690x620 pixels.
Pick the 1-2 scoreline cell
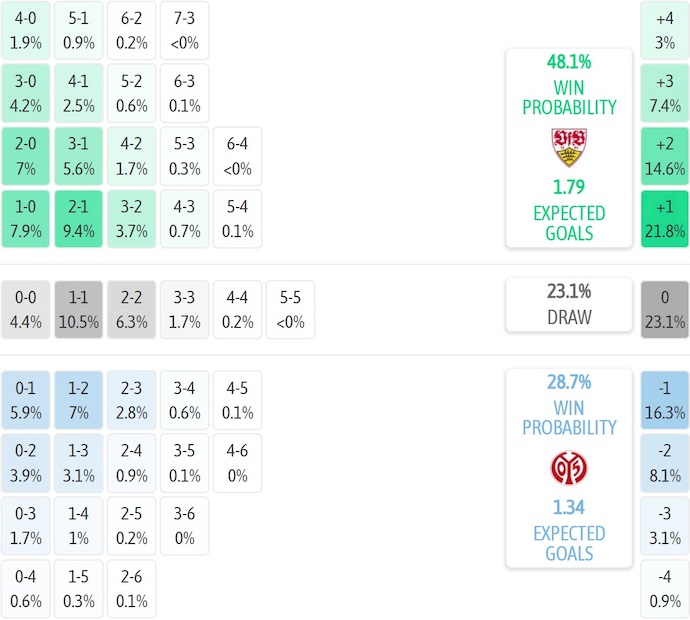coord(78,400)
